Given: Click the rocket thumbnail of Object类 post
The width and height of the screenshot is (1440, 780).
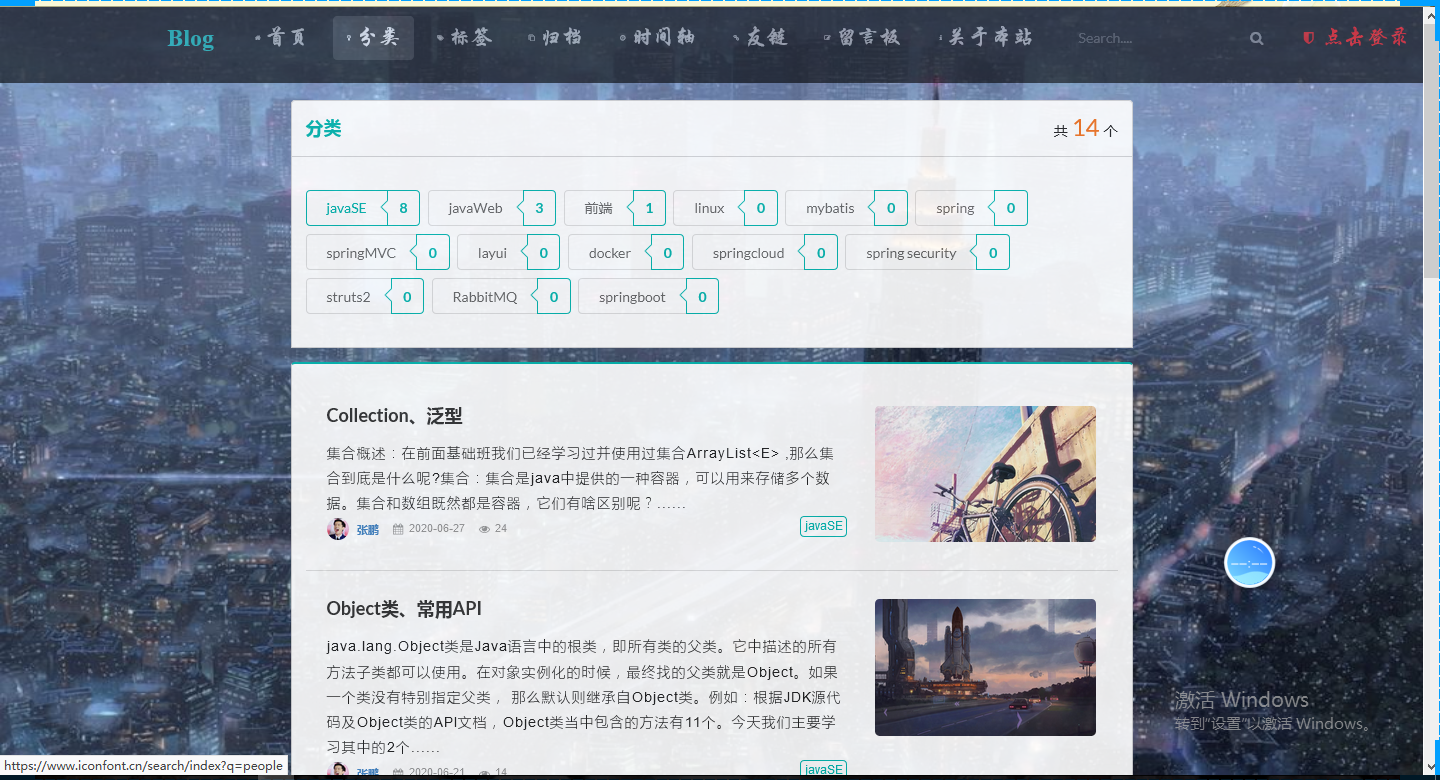Looking at the screenshot, I should (x=985, y=667).
